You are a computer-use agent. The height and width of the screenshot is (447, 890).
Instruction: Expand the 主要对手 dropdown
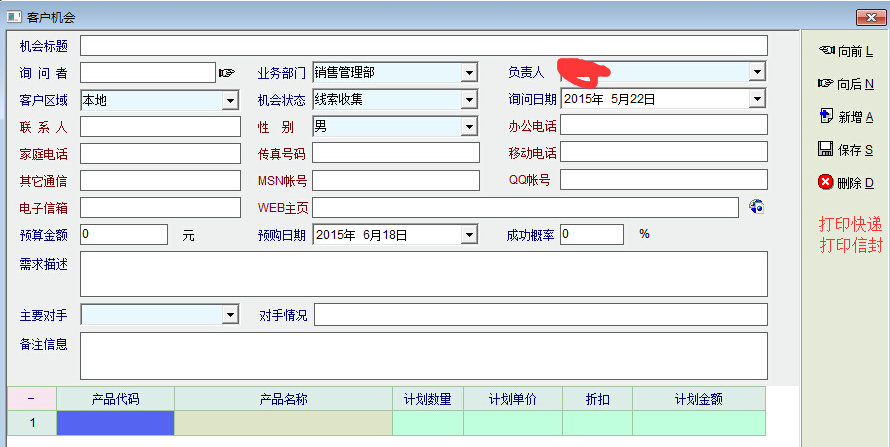click(230, 315)
